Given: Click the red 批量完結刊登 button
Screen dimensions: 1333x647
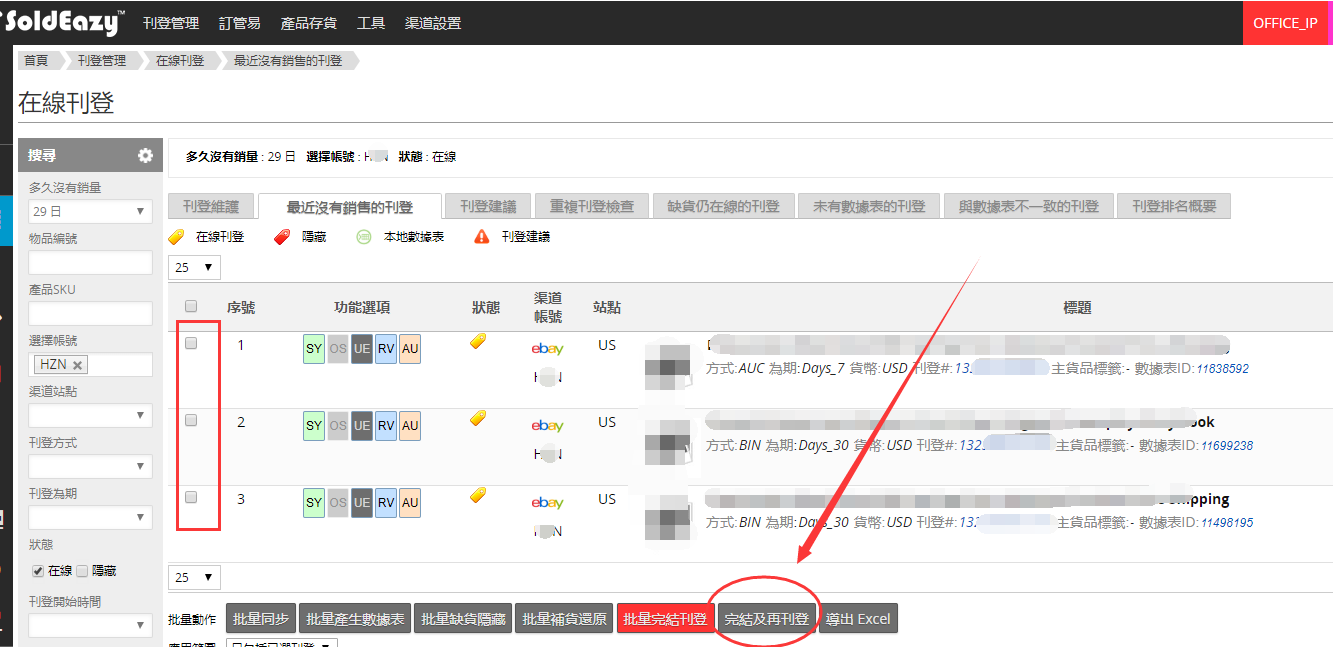Looking at the screenshot, I should [665, 619].
